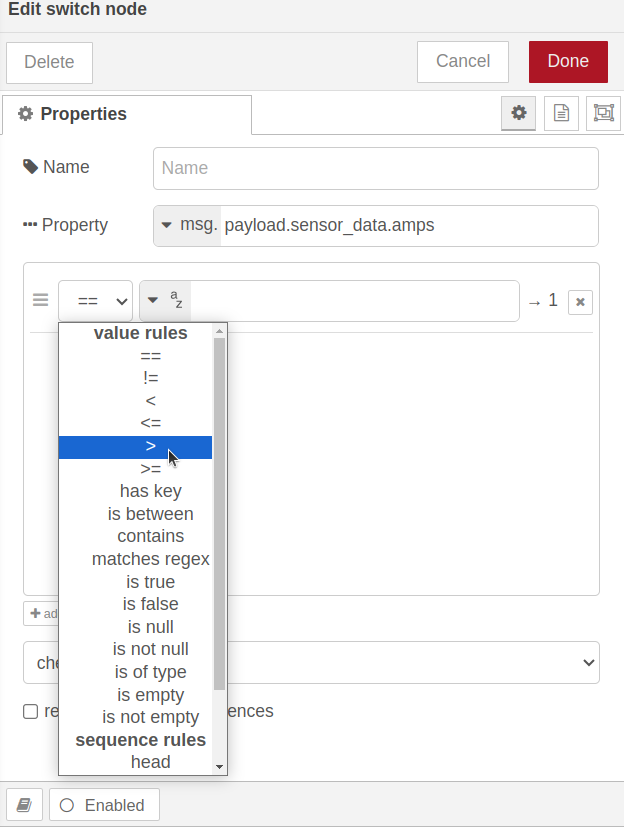Choose the 'is false' rule
Viewport: 624px width, 829px height.
coord(135,604)
